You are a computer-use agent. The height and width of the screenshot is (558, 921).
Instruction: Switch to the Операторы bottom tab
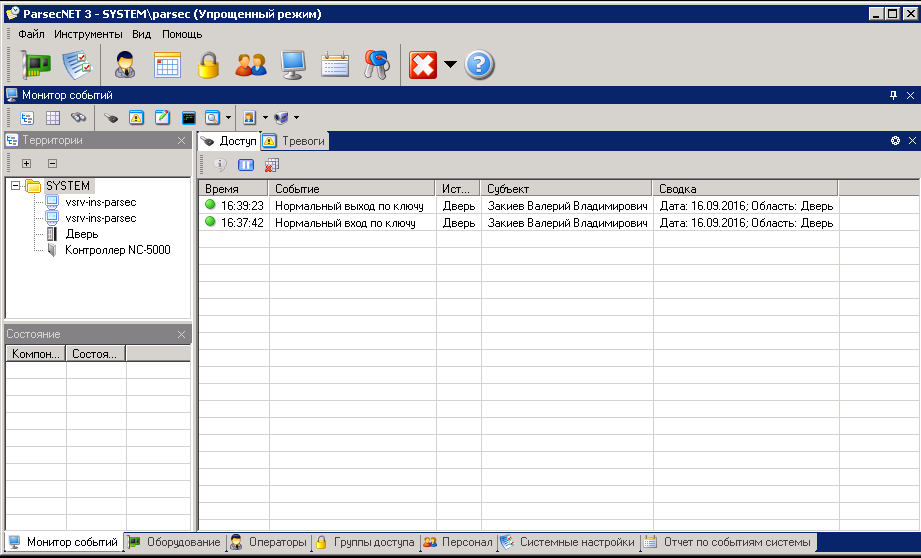point(268,542)
